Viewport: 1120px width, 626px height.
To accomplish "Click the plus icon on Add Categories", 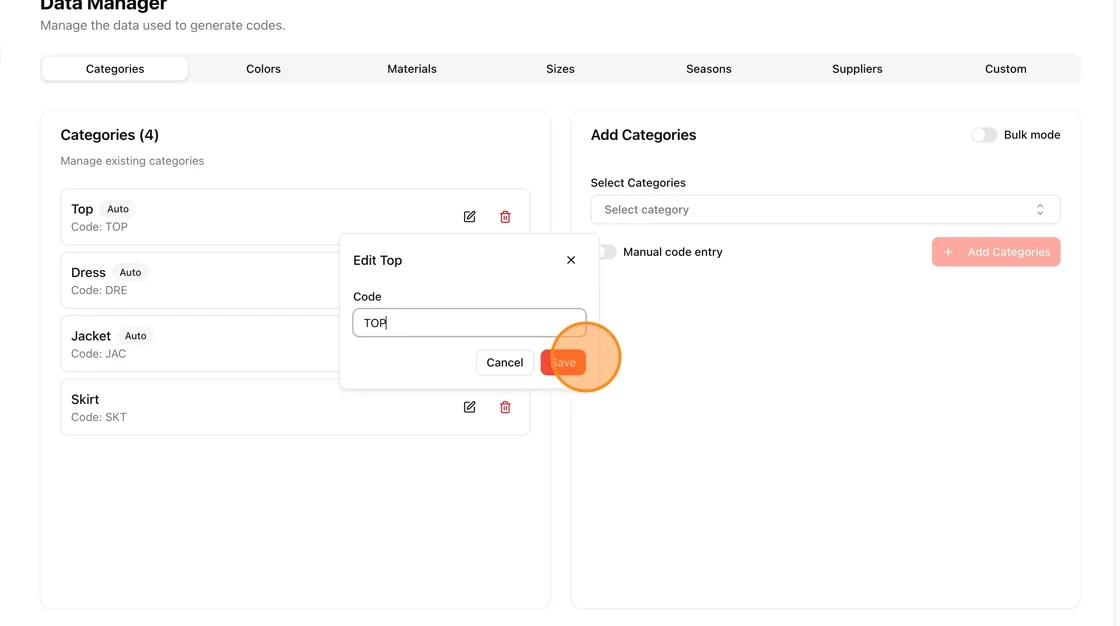I will coord(948,252).
